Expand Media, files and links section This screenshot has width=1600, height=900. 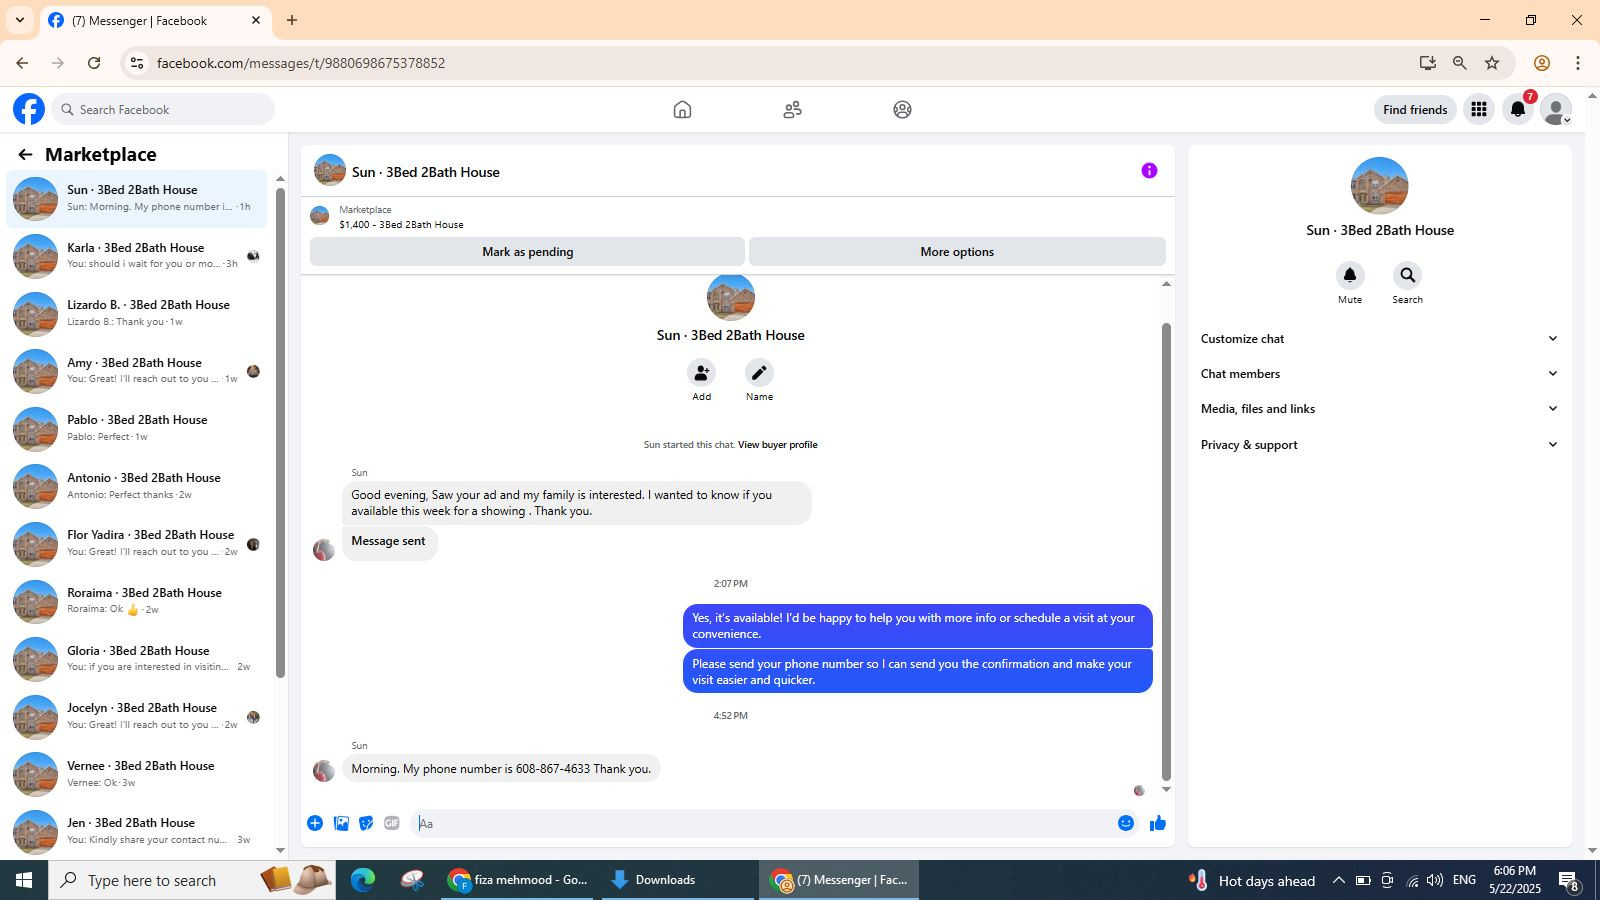pos(1379,409)
